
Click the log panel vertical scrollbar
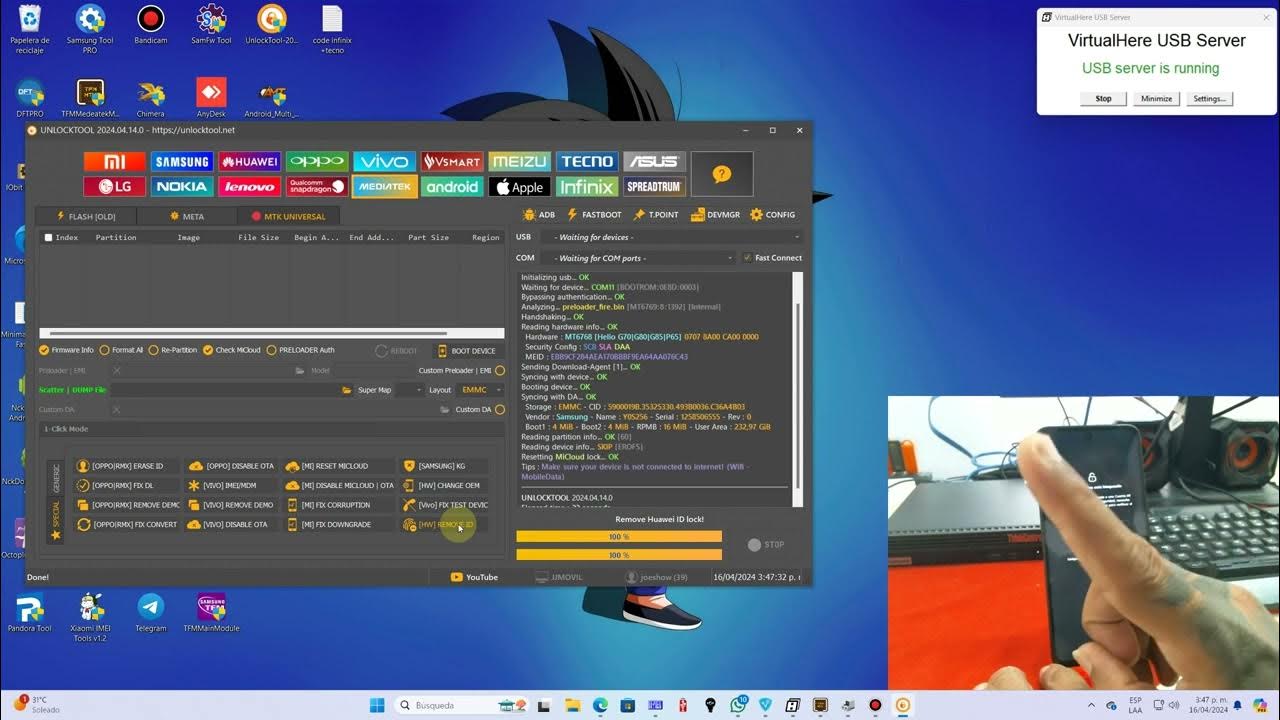[797, 390]
